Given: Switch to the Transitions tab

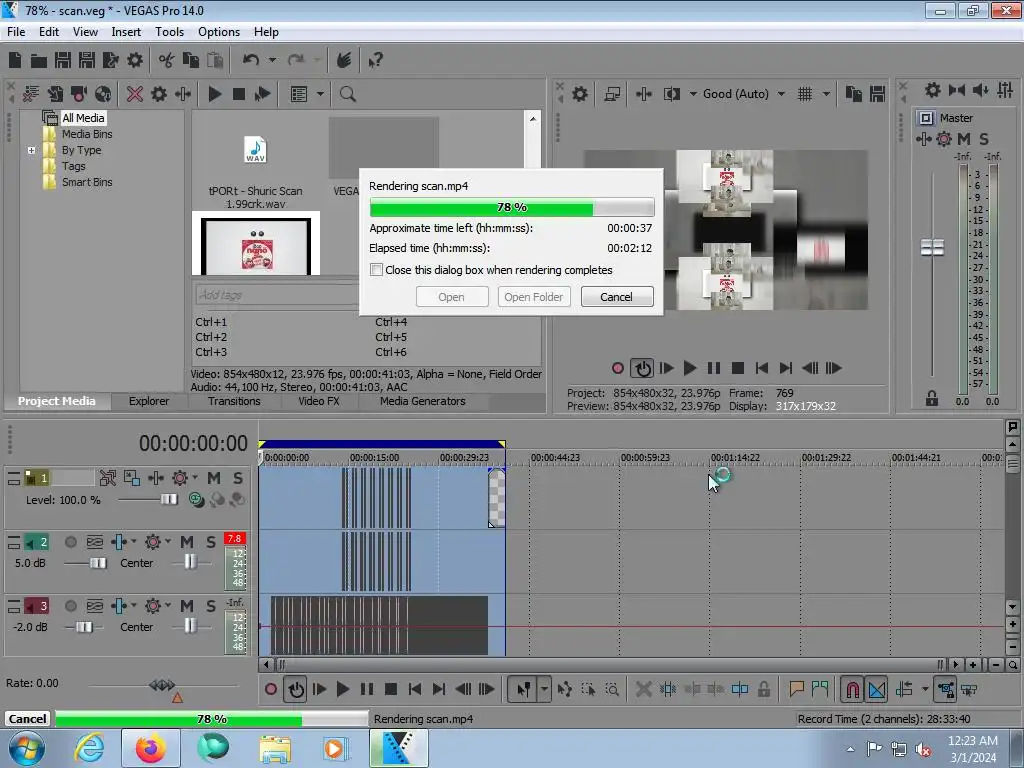Looking at the screenshot, I should (234, 401).
